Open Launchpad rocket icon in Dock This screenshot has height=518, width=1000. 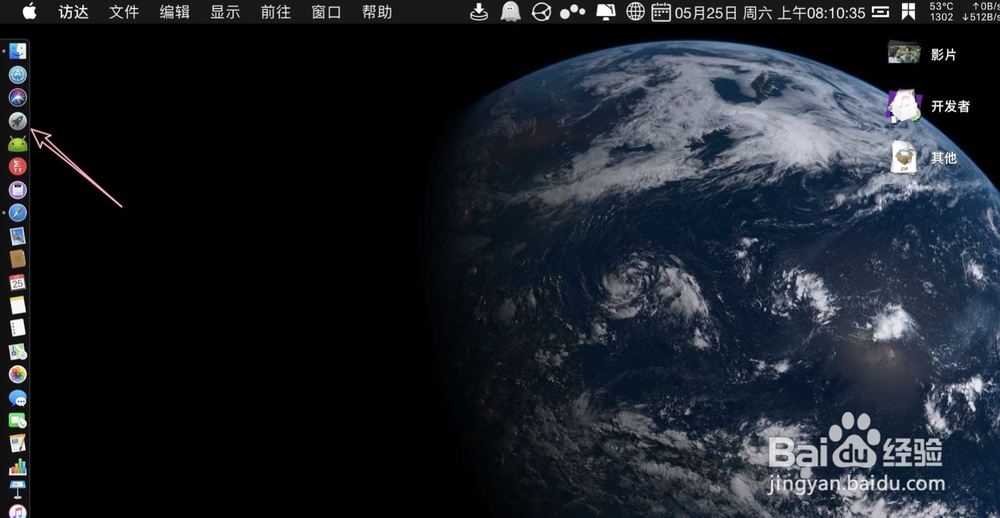17,121
